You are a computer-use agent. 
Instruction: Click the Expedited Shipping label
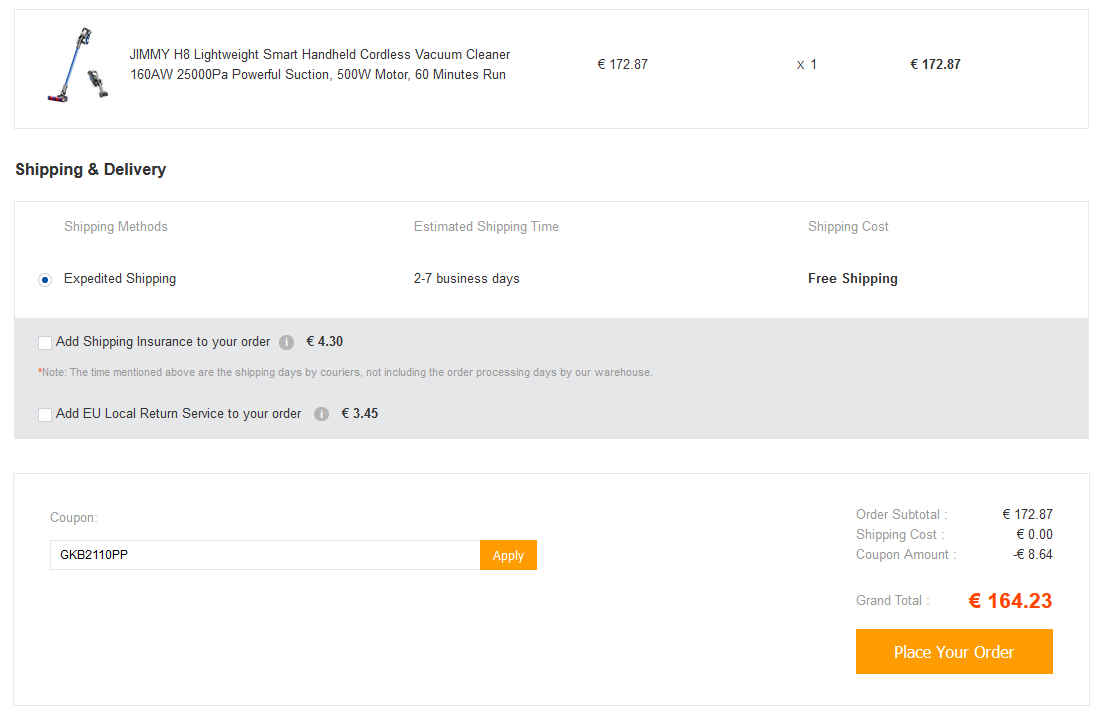pos(120,279)
